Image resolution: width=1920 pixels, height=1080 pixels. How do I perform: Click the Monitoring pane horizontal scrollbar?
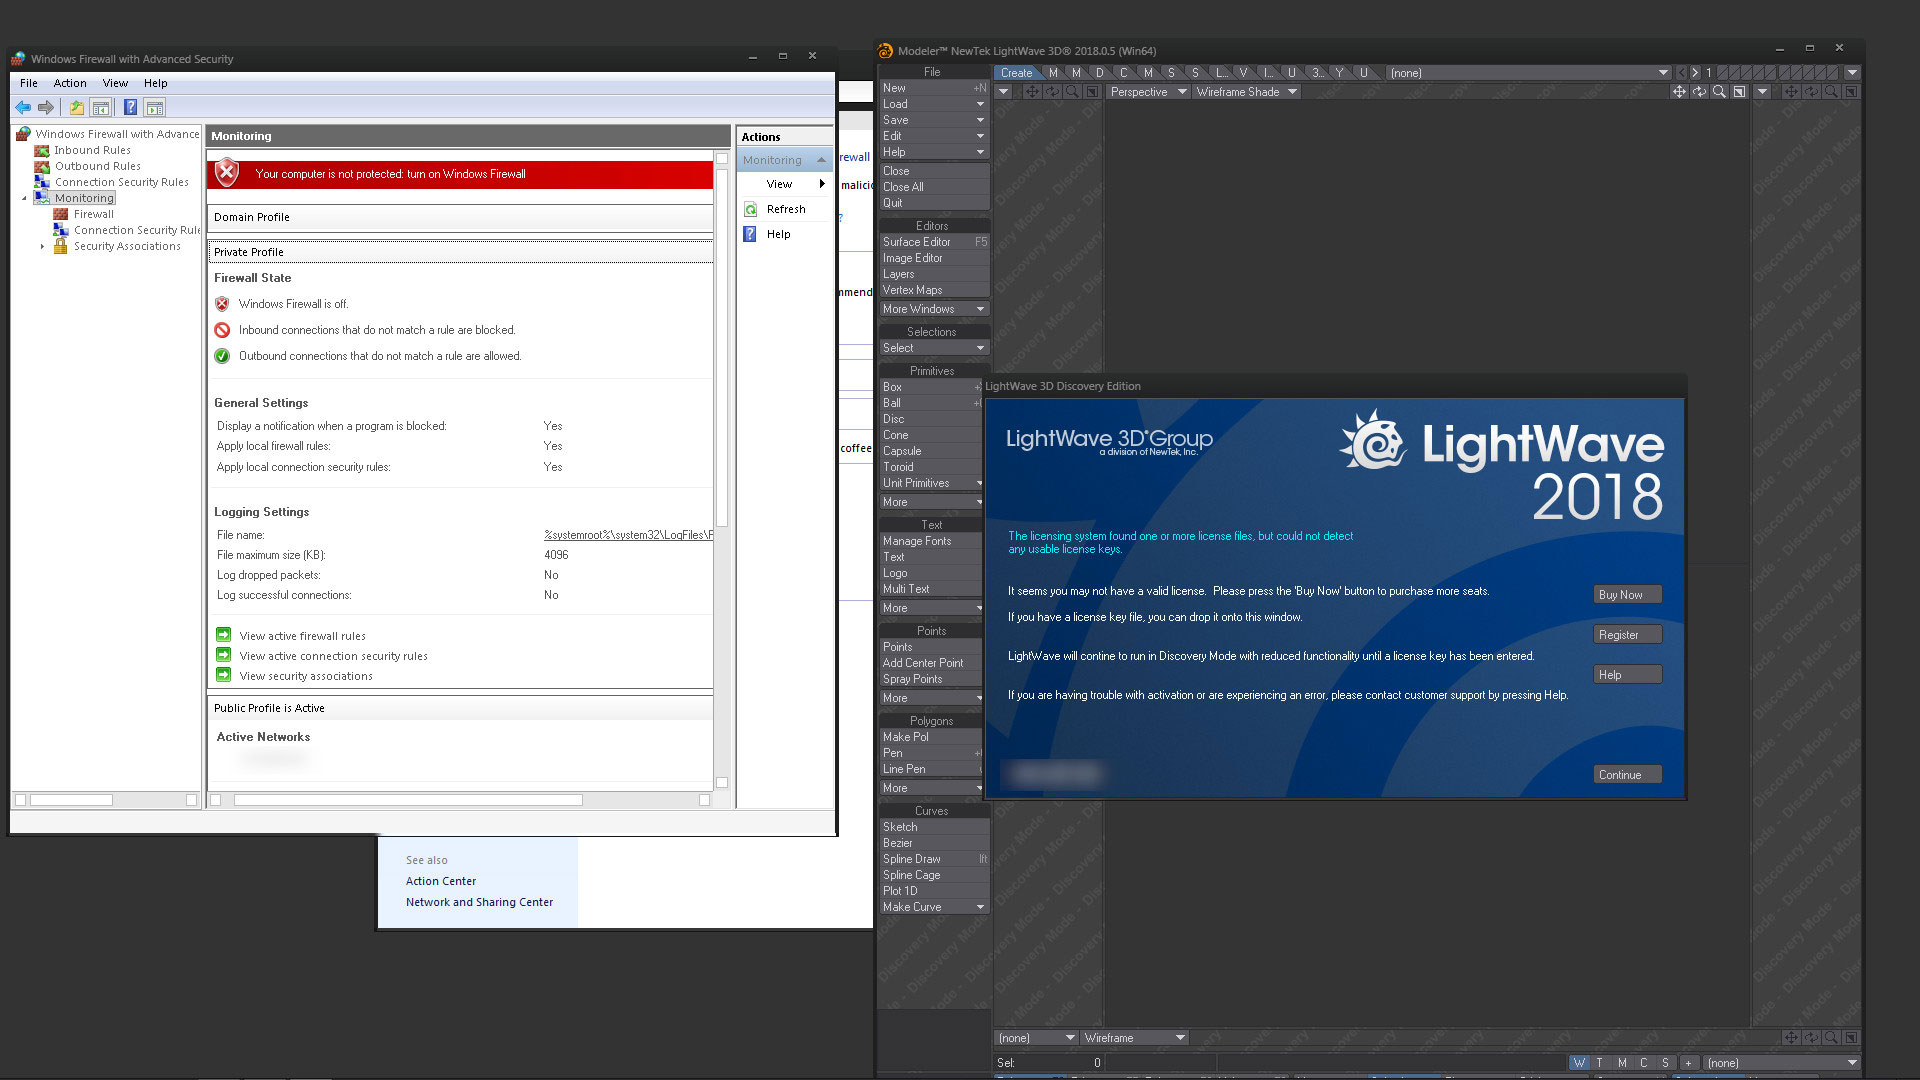[x=460, y=800]
